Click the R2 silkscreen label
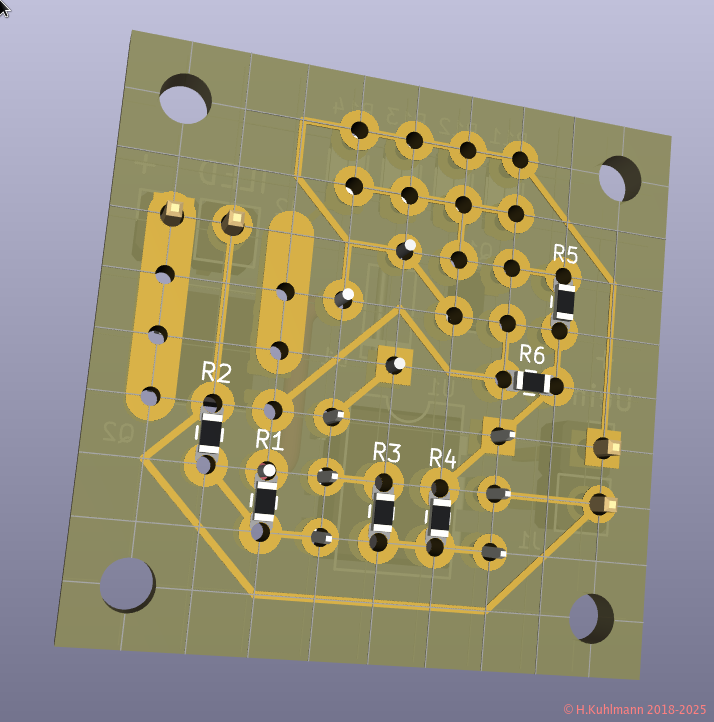The image size is (714, 722). click(x=216, y=373)
